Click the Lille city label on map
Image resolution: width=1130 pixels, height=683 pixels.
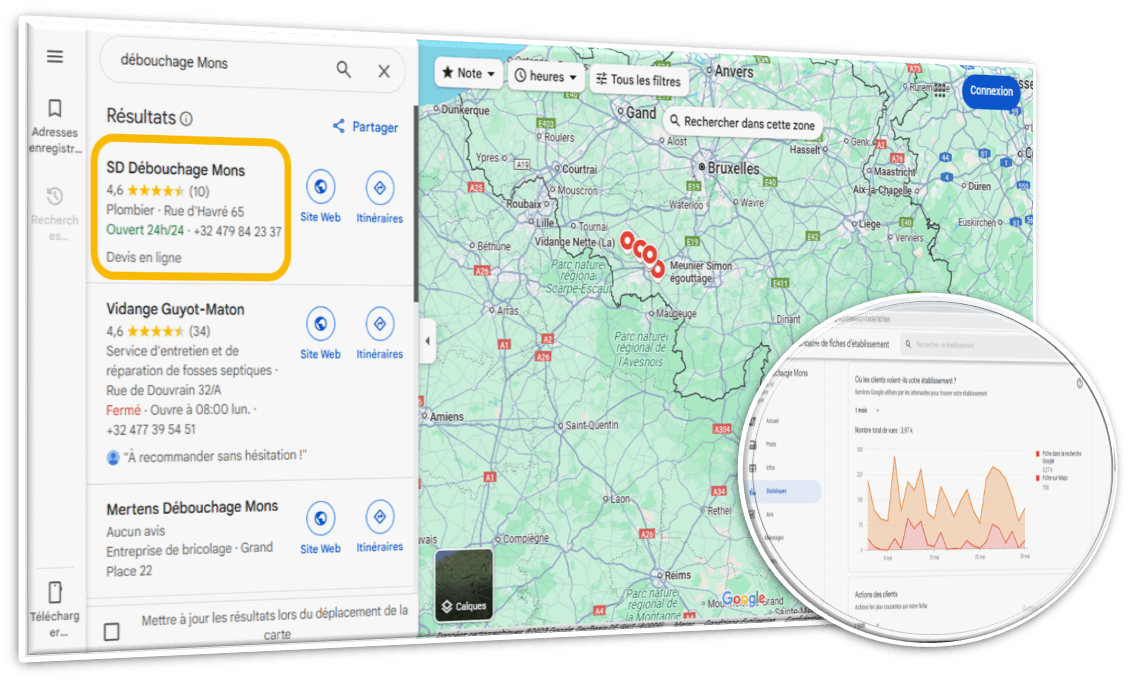click(544, 223)
